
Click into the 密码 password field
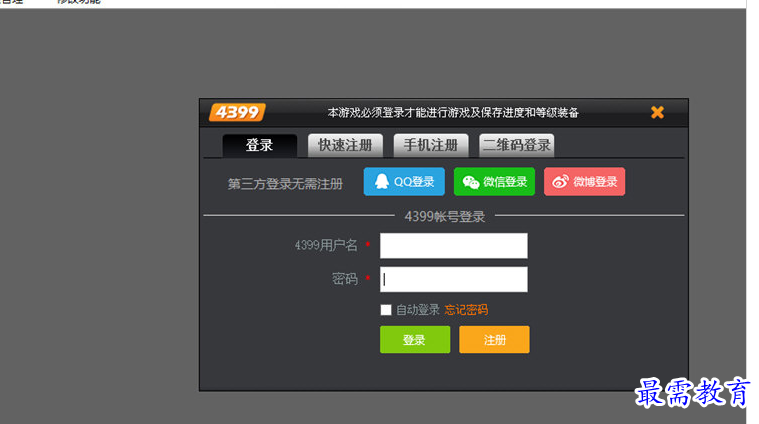pos(454,279)
